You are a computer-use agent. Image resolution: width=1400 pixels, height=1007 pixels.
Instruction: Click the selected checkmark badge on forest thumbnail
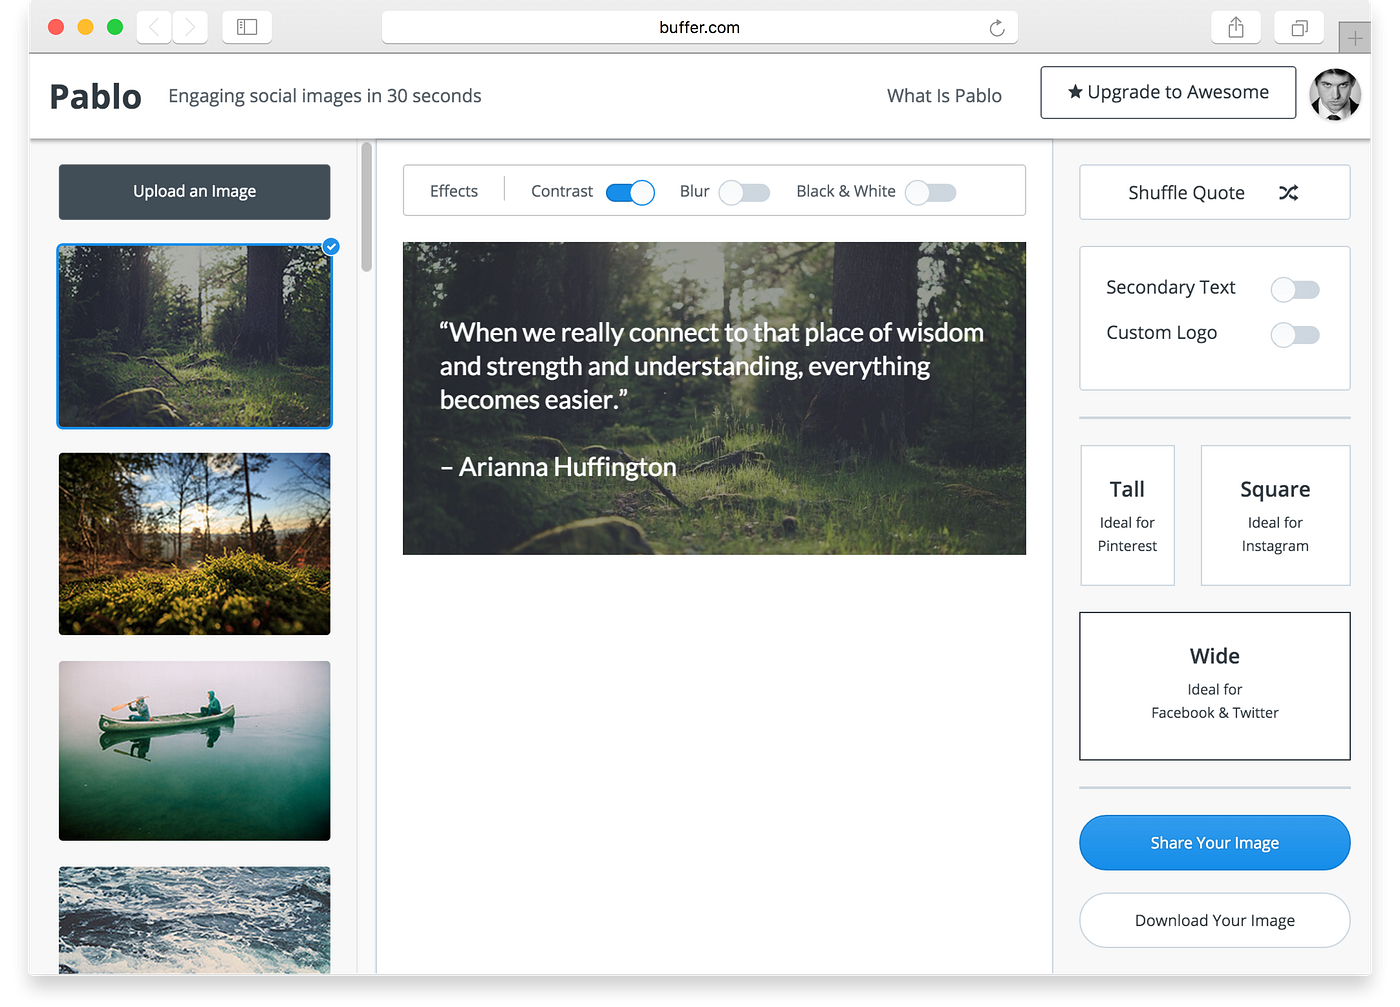tap(331, 246)
